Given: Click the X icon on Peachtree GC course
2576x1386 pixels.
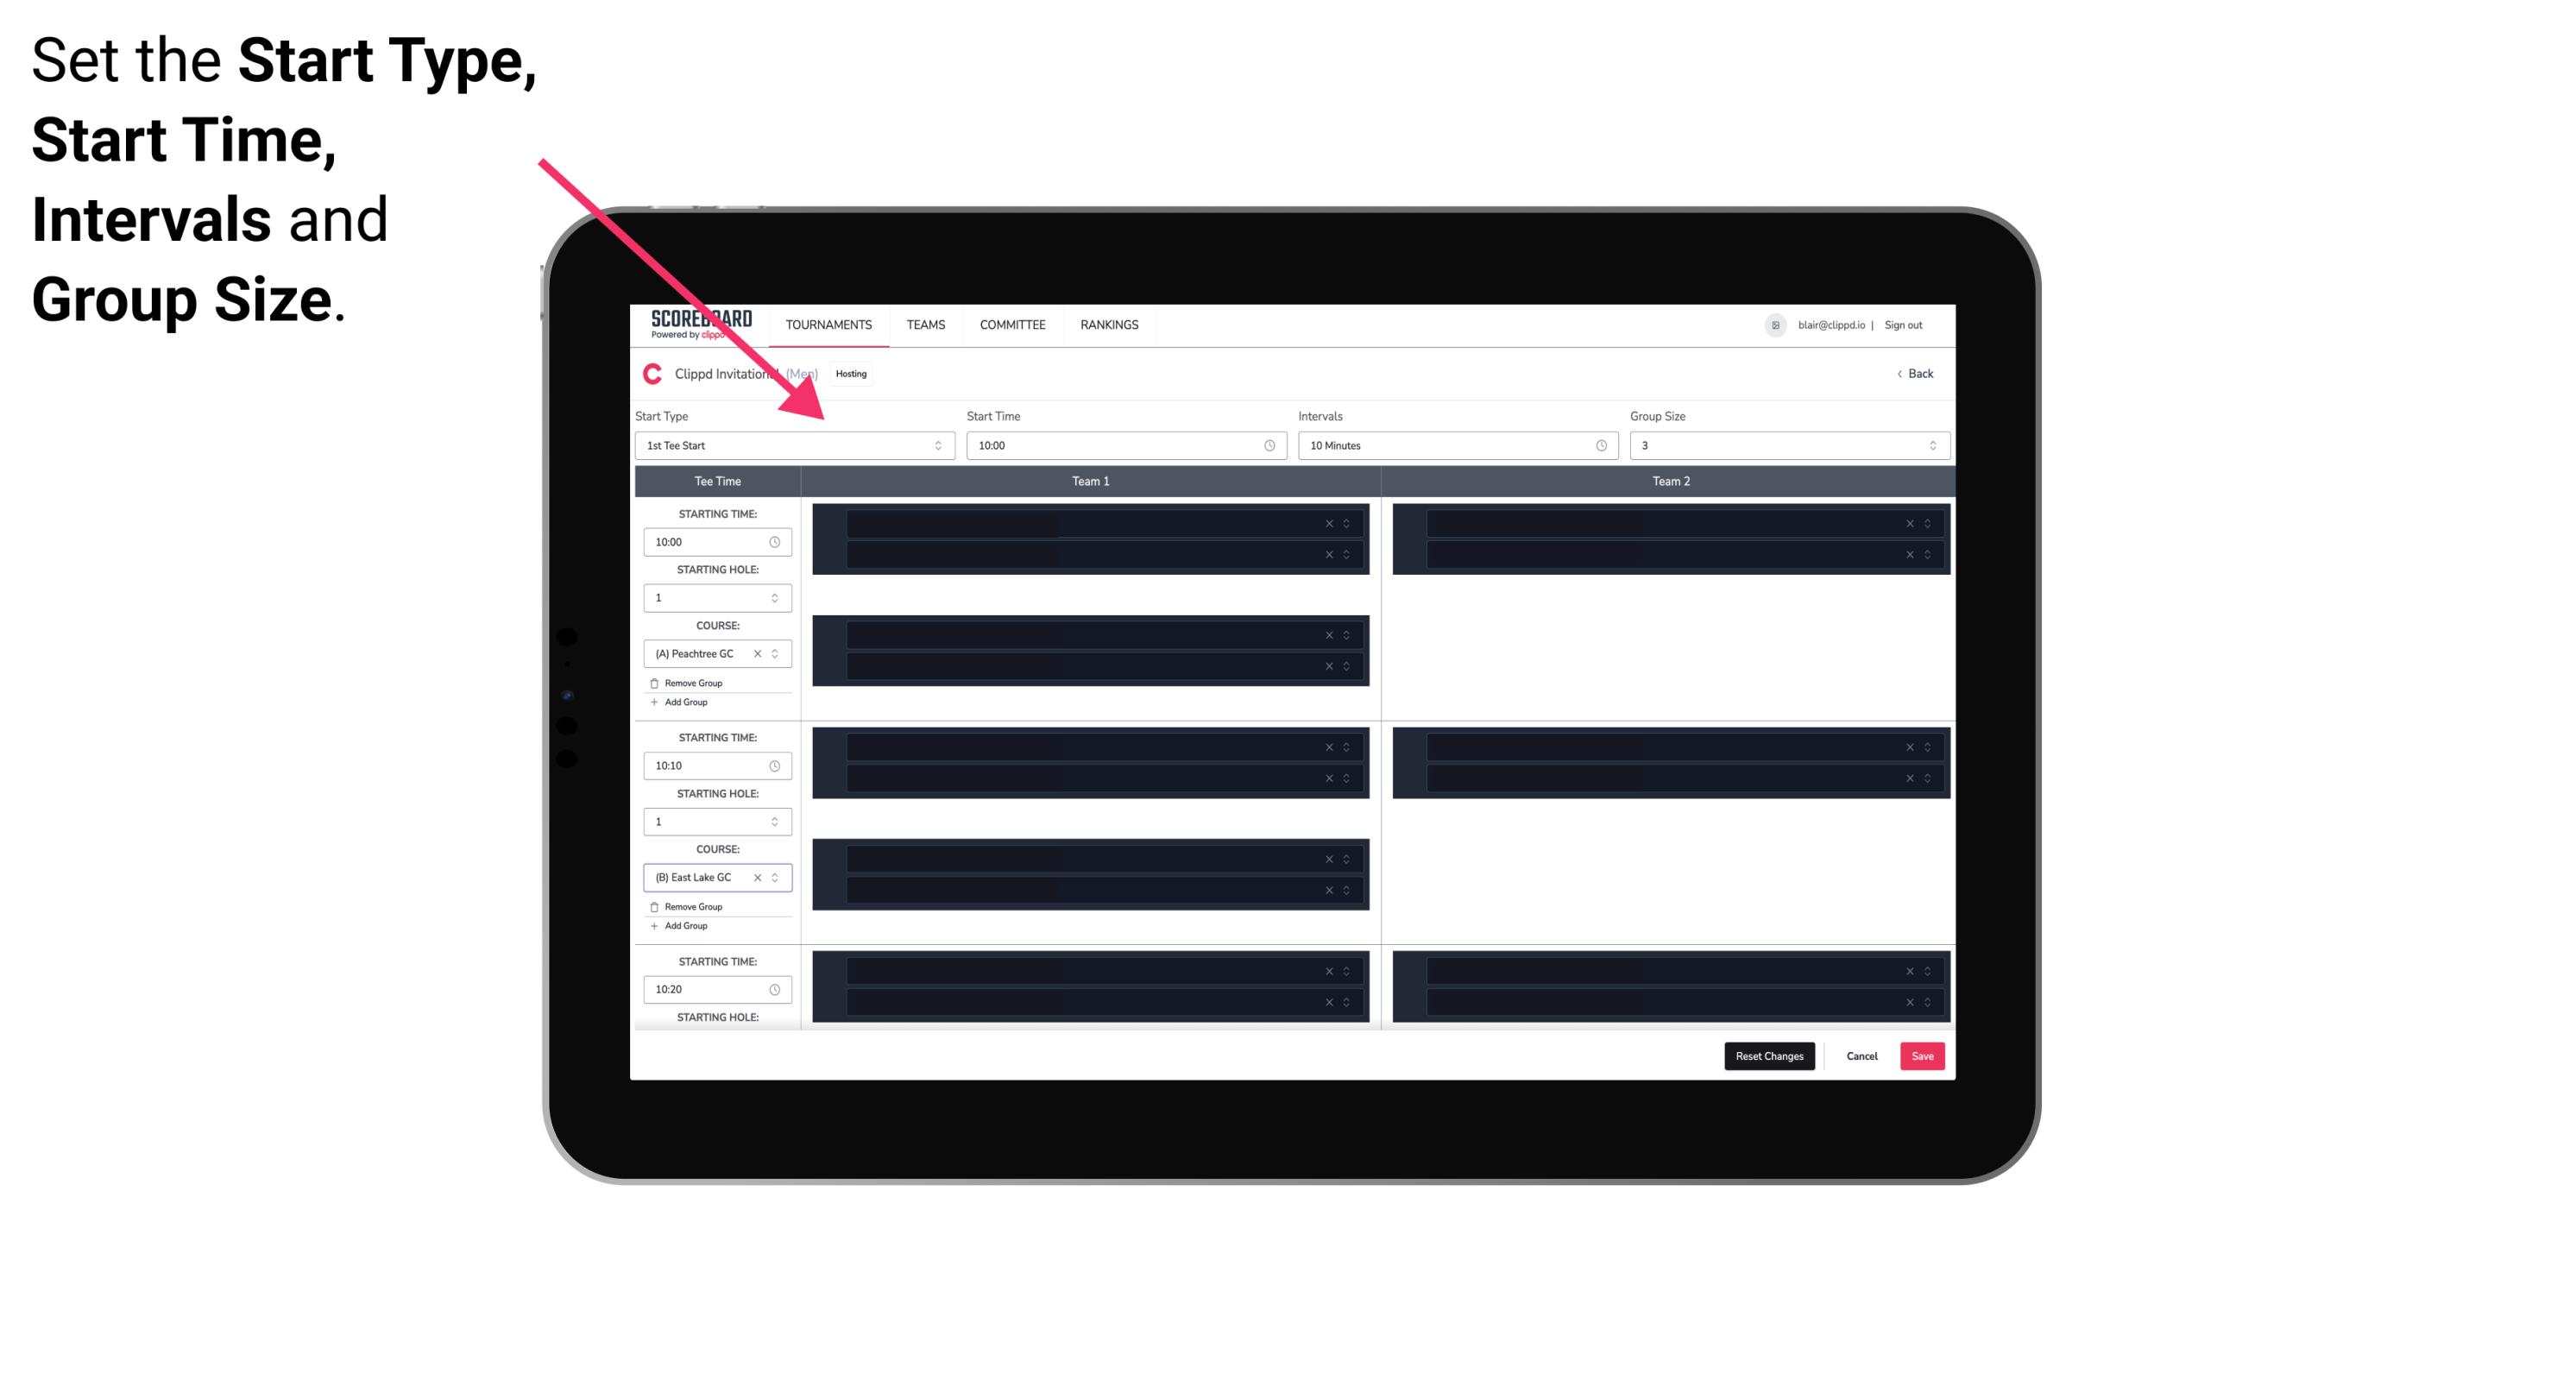Looking at the screenshot, I should pos(763,655).
